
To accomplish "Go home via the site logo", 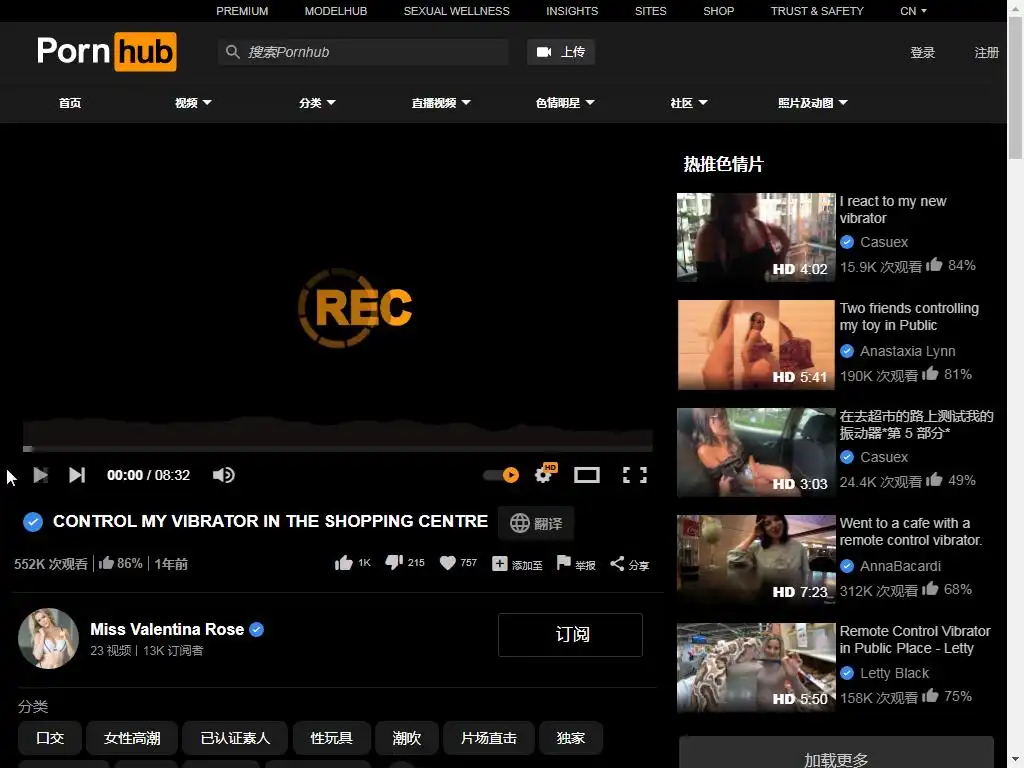I will click(x=106, y=52).
